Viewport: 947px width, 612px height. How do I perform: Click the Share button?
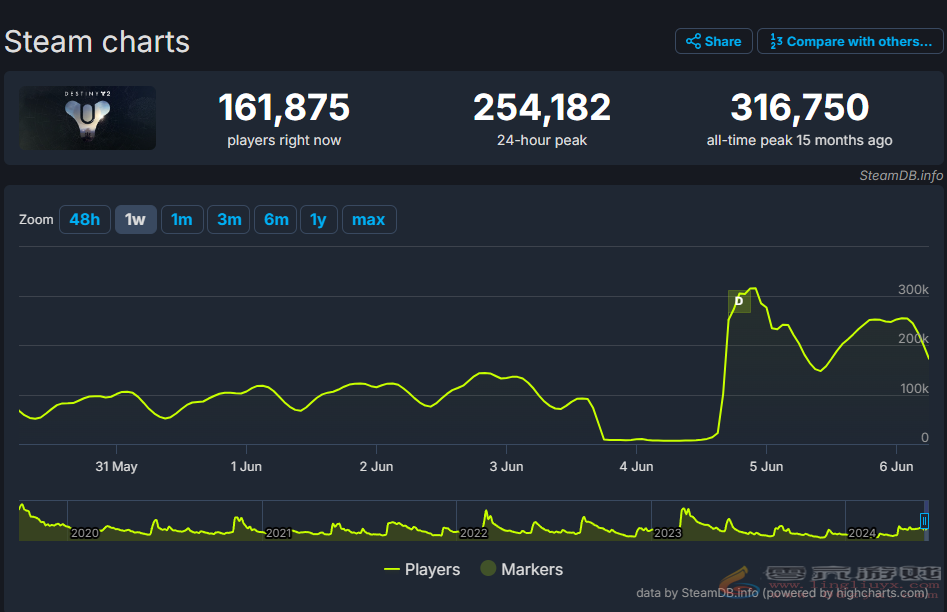tap(714, 41)
